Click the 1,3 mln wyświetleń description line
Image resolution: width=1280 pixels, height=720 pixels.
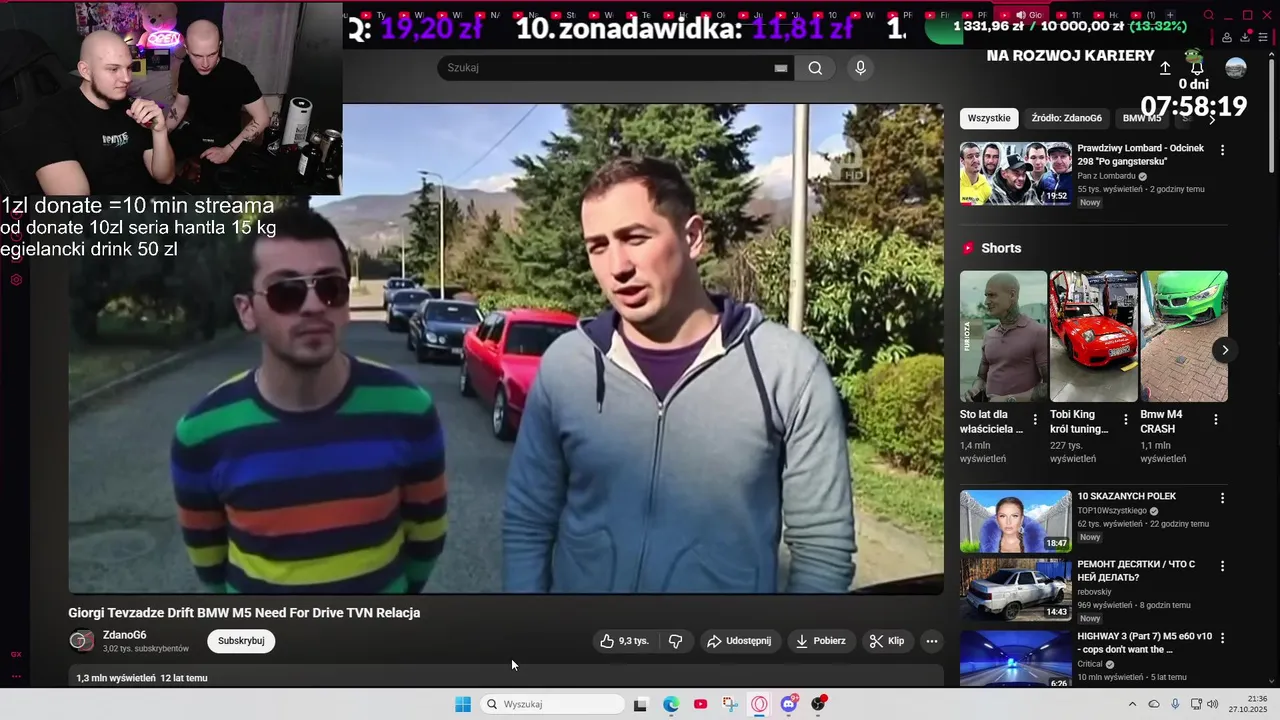click(142, 678)
